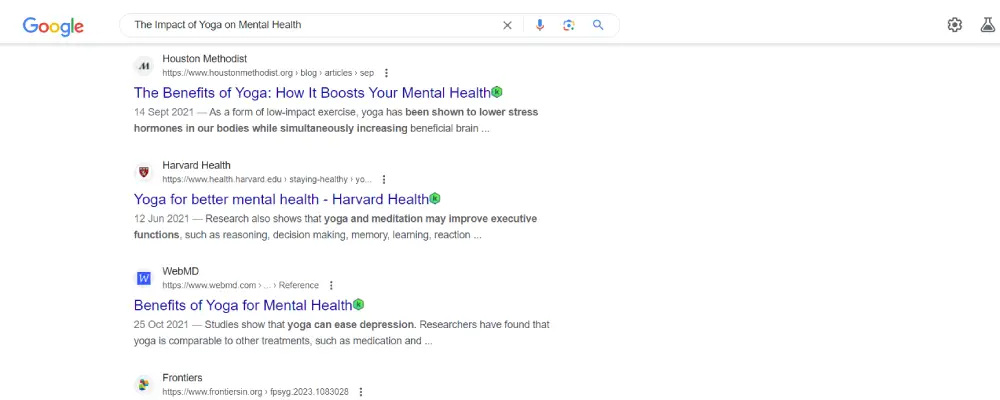
Task: Click WebMD favicon
Action: coord(144,278)
